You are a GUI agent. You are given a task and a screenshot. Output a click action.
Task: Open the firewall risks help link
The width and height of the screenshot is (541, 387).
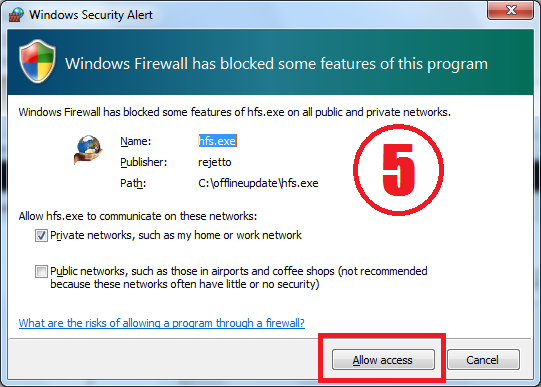pyautogui.click(x=161, y=323)
